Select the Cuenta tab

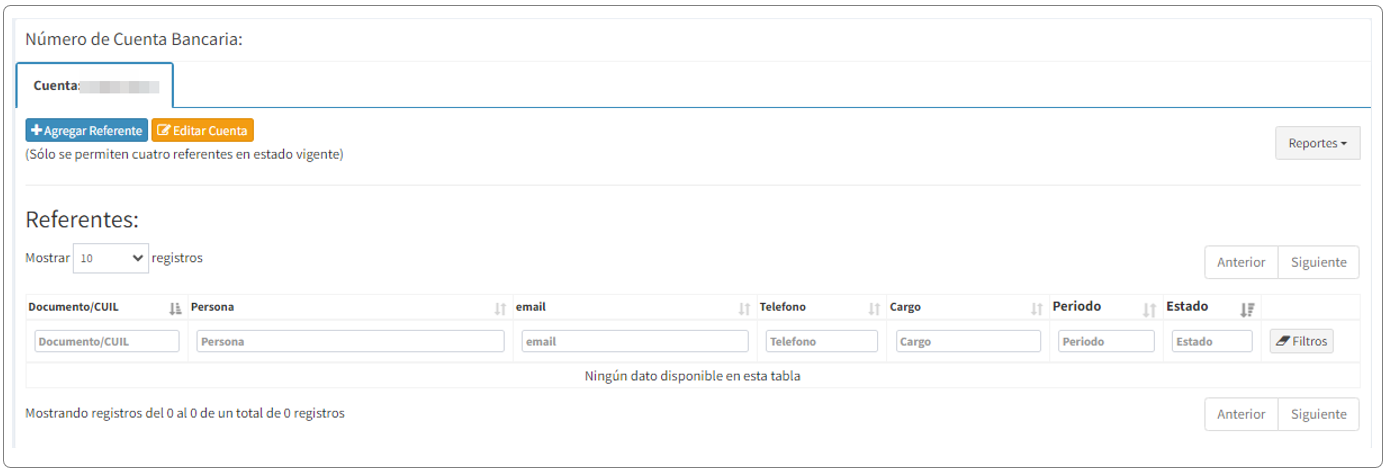click(x=95, y=86)
